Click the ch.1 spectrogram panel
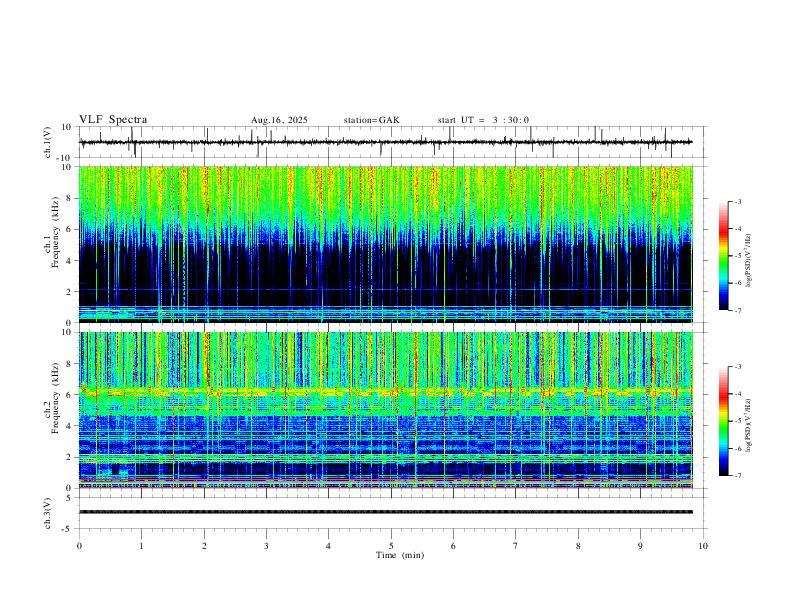 pos(386,244)
